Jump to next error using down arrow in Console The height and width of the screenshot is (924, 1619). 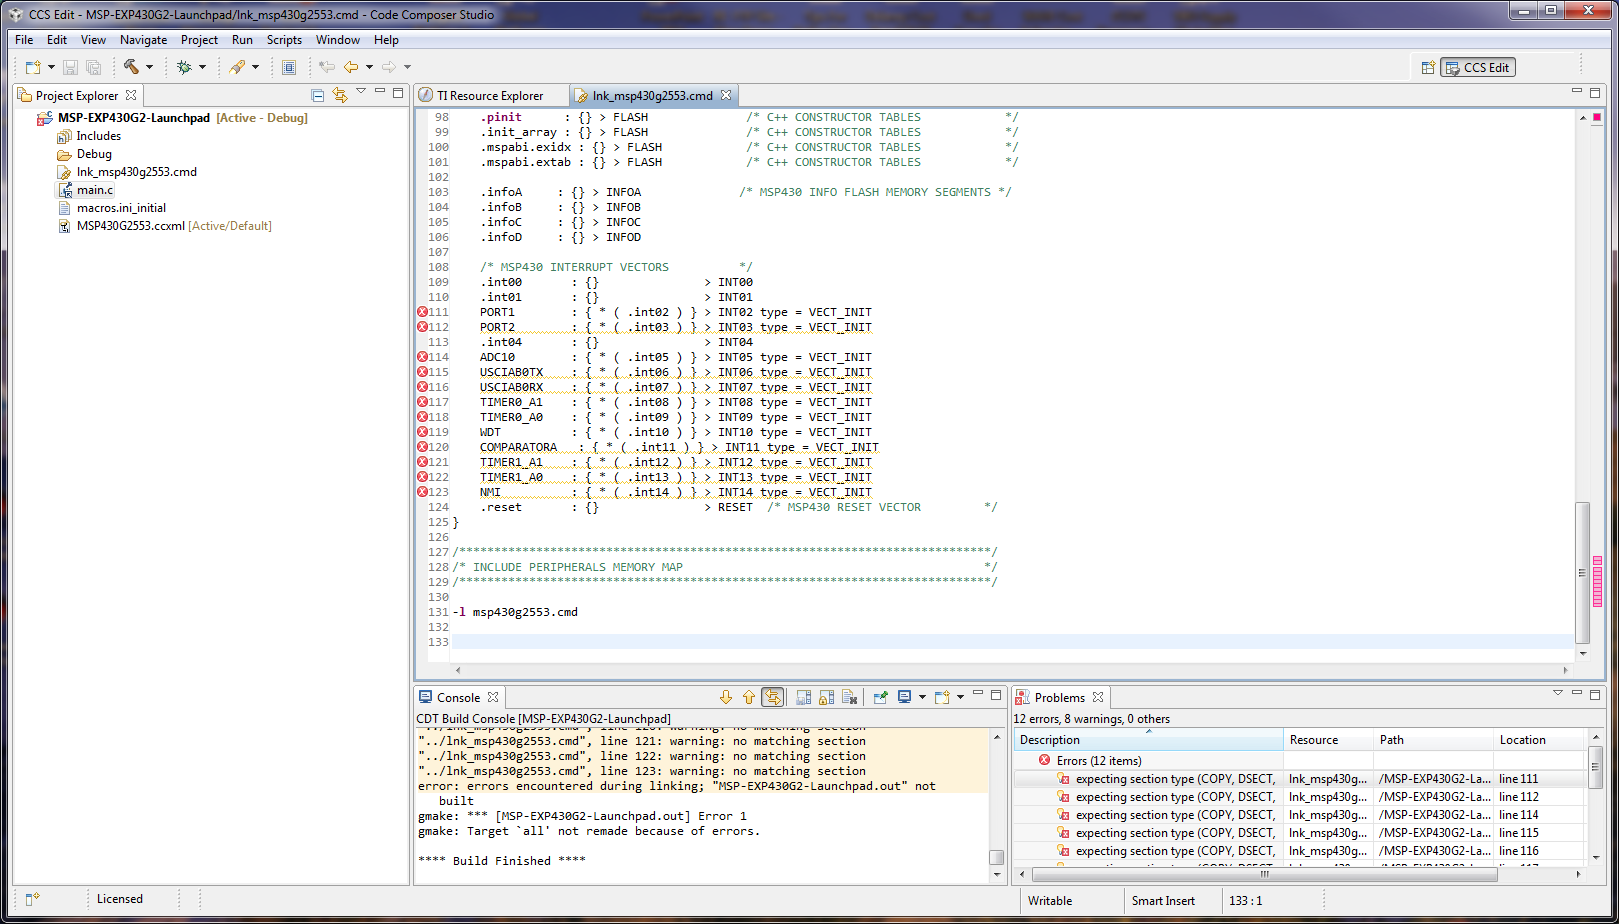726,697
